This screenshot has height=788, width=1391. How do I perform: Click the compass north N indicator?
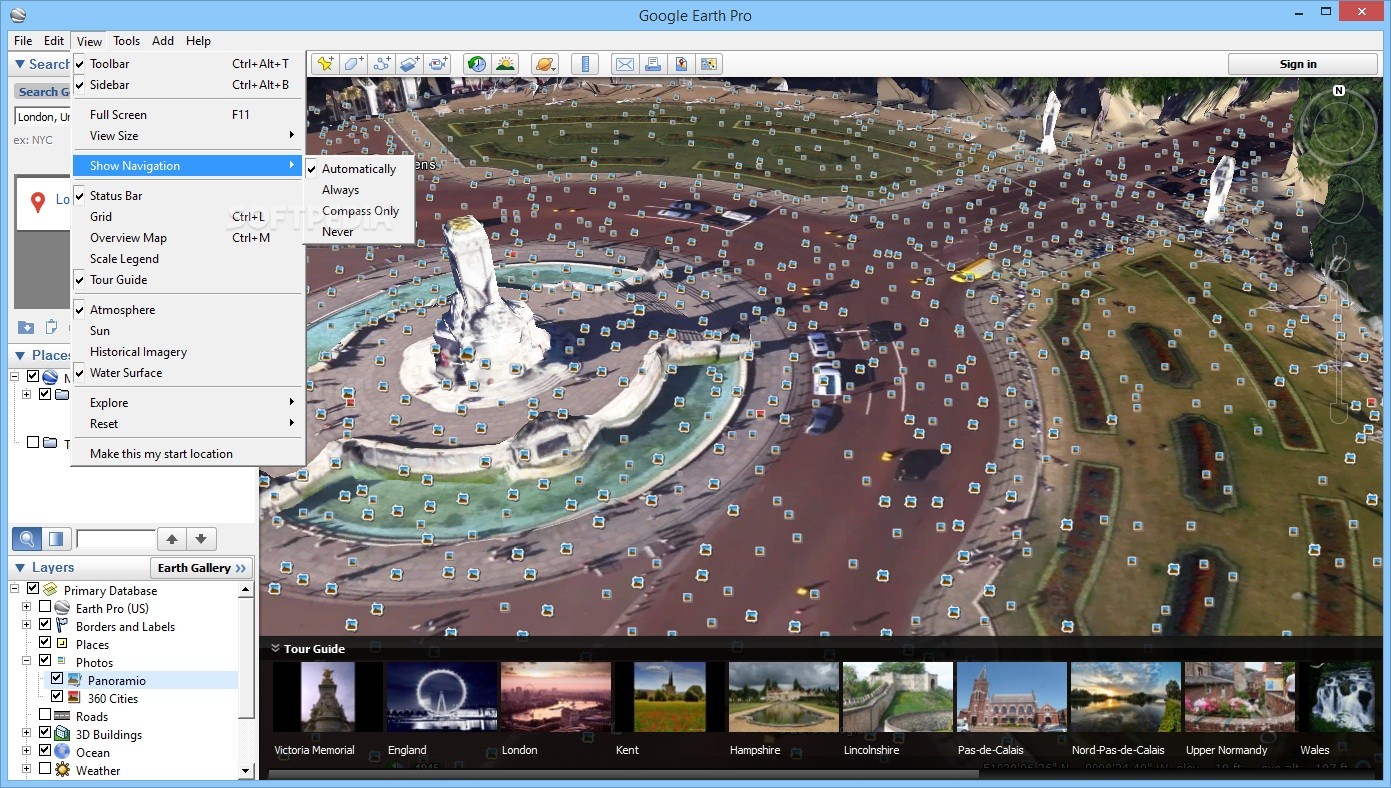1338,90
